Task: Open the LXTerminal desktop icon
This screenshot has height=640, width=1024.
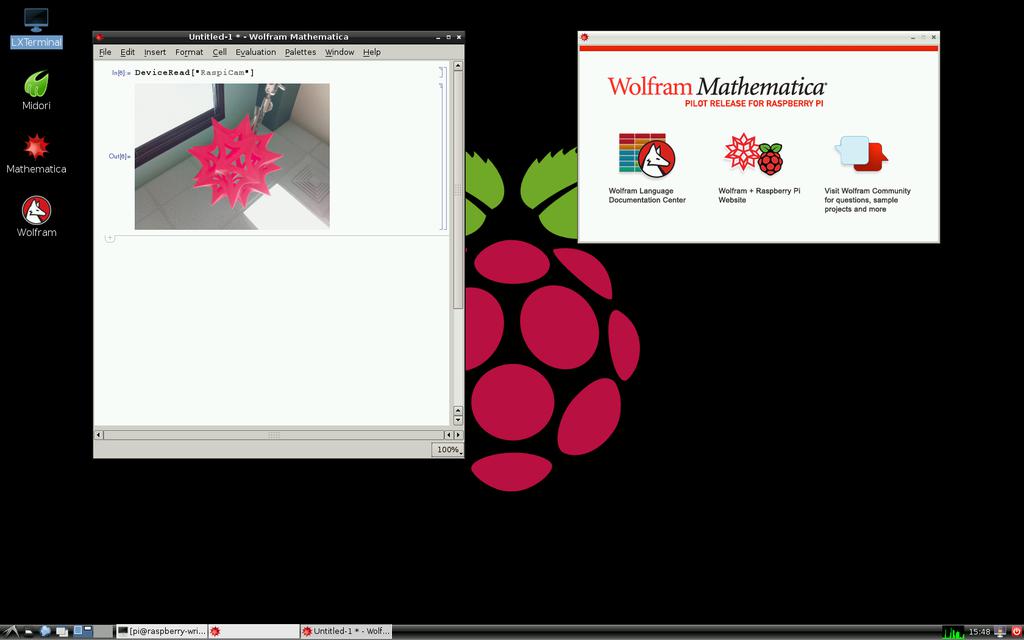Action: click(x=36, y=21)
